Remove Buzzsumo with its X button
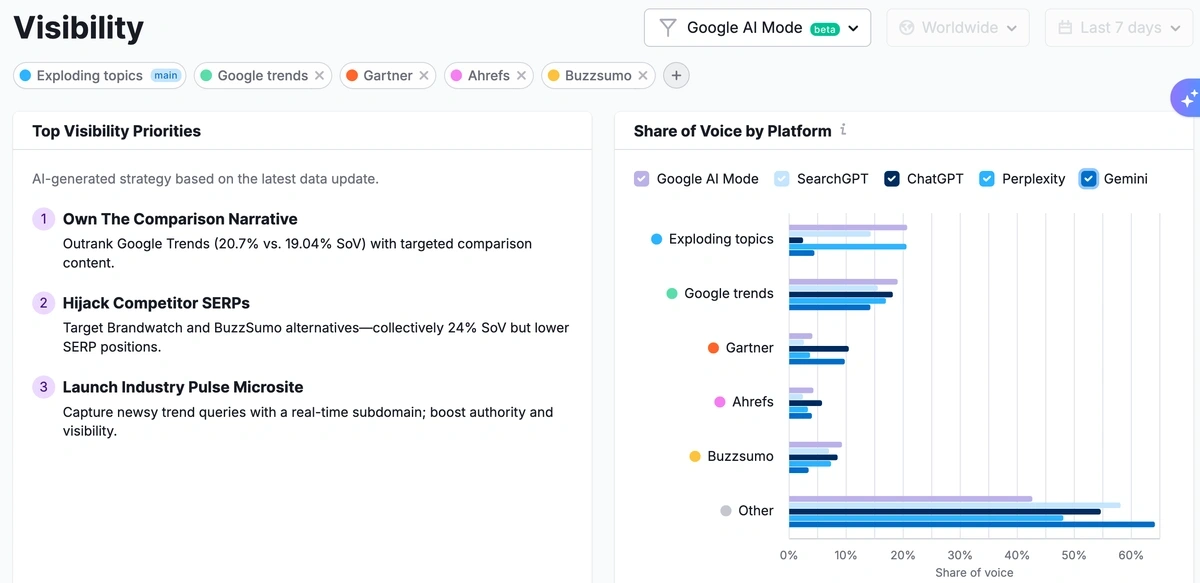Image resolution: width=1200 pixels, height=583 pixels. click(643, 75)
